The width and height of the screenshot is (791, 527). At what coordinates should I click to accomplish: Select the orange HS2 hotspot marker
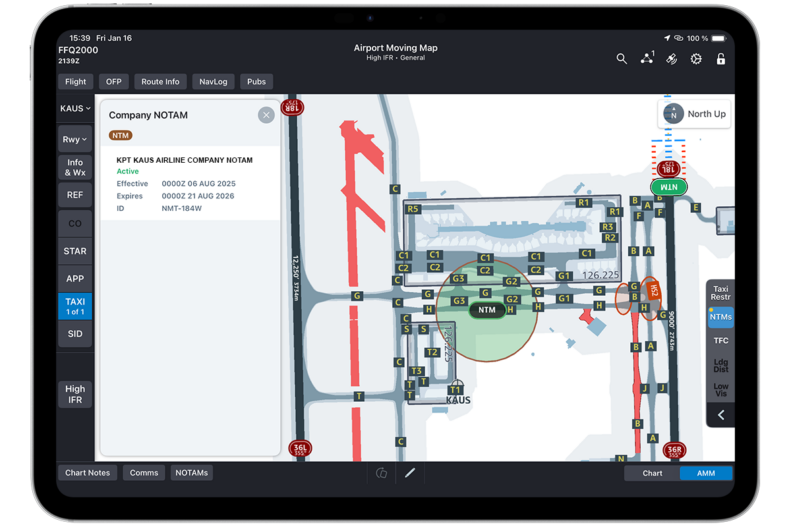653,291
